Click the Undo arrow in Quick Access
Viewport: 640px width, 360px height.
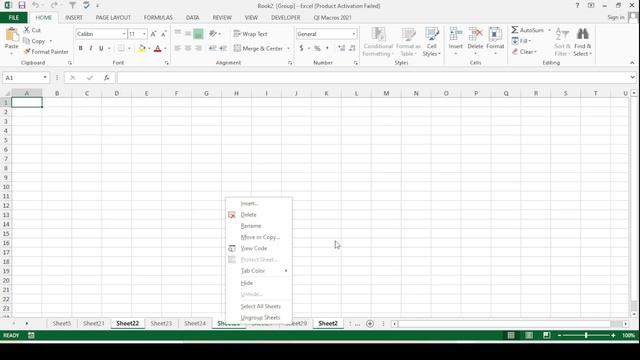tap(36, 5)
